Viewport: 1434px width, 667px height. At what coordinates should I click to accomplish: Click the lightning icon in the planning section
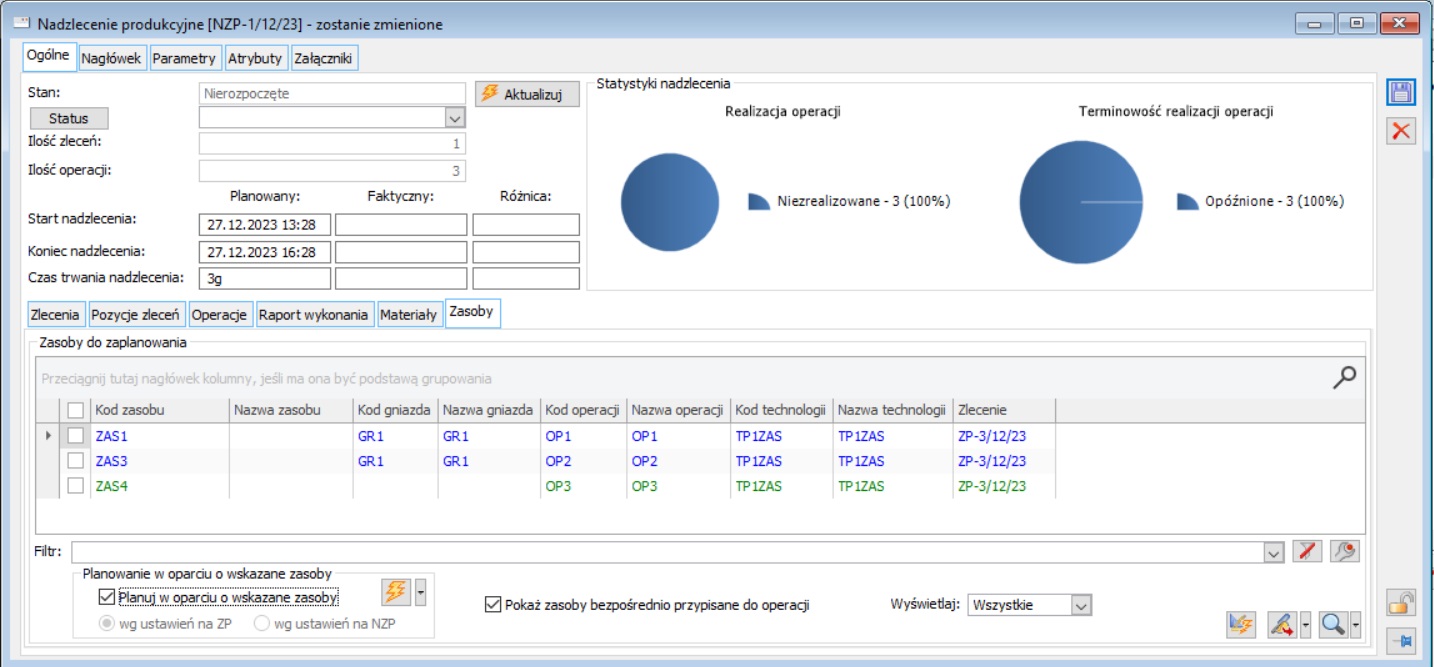pyautogui.click(x=396, y=592)
